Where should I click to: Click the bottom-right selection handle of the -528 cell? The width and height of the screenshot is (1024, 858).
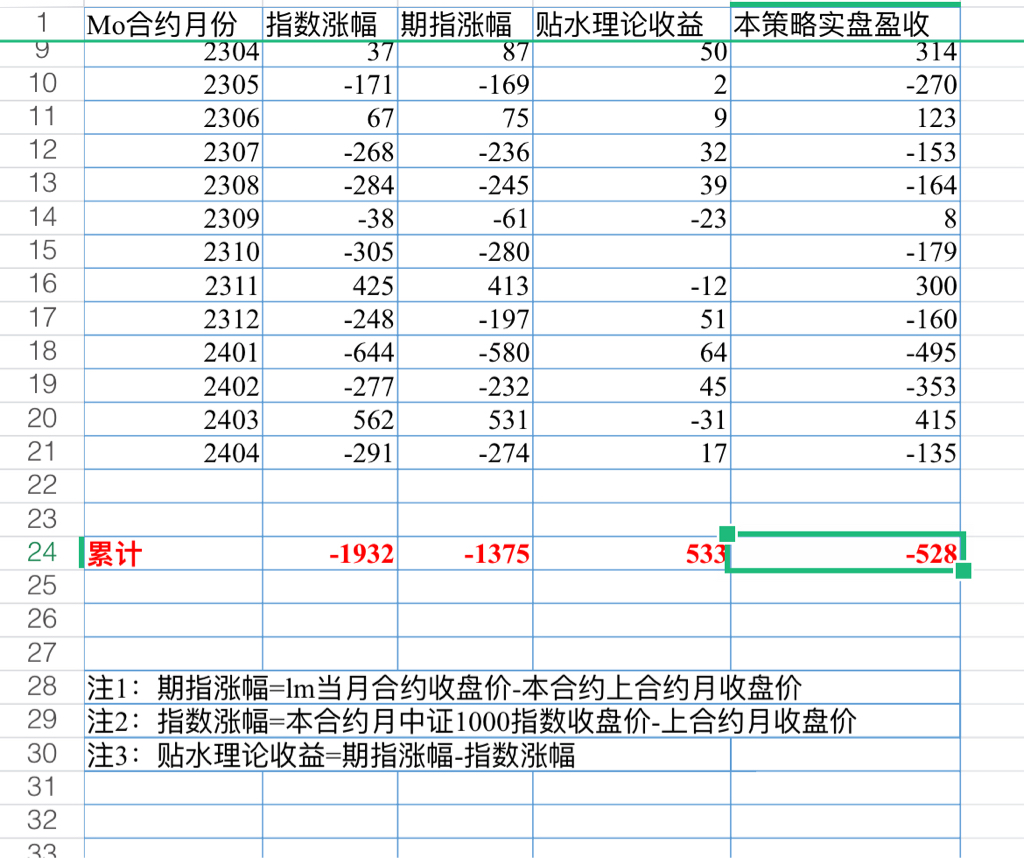[x=963, y=571]
